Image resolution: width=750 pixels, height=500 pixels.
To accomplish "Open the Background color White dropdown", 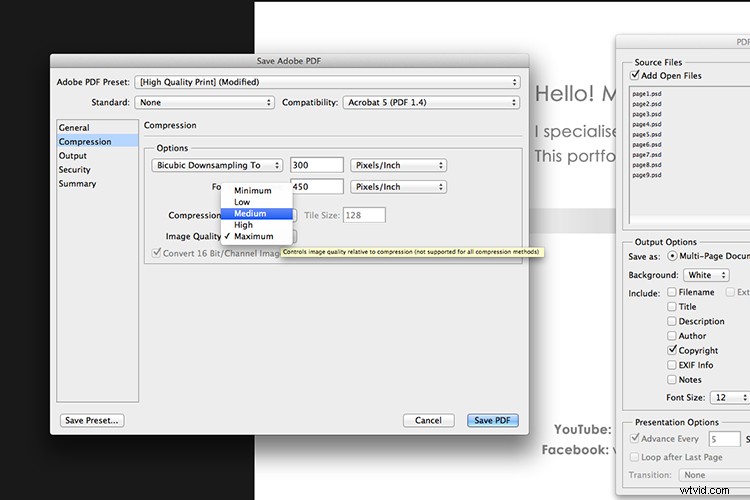I will tap(707, 275).
